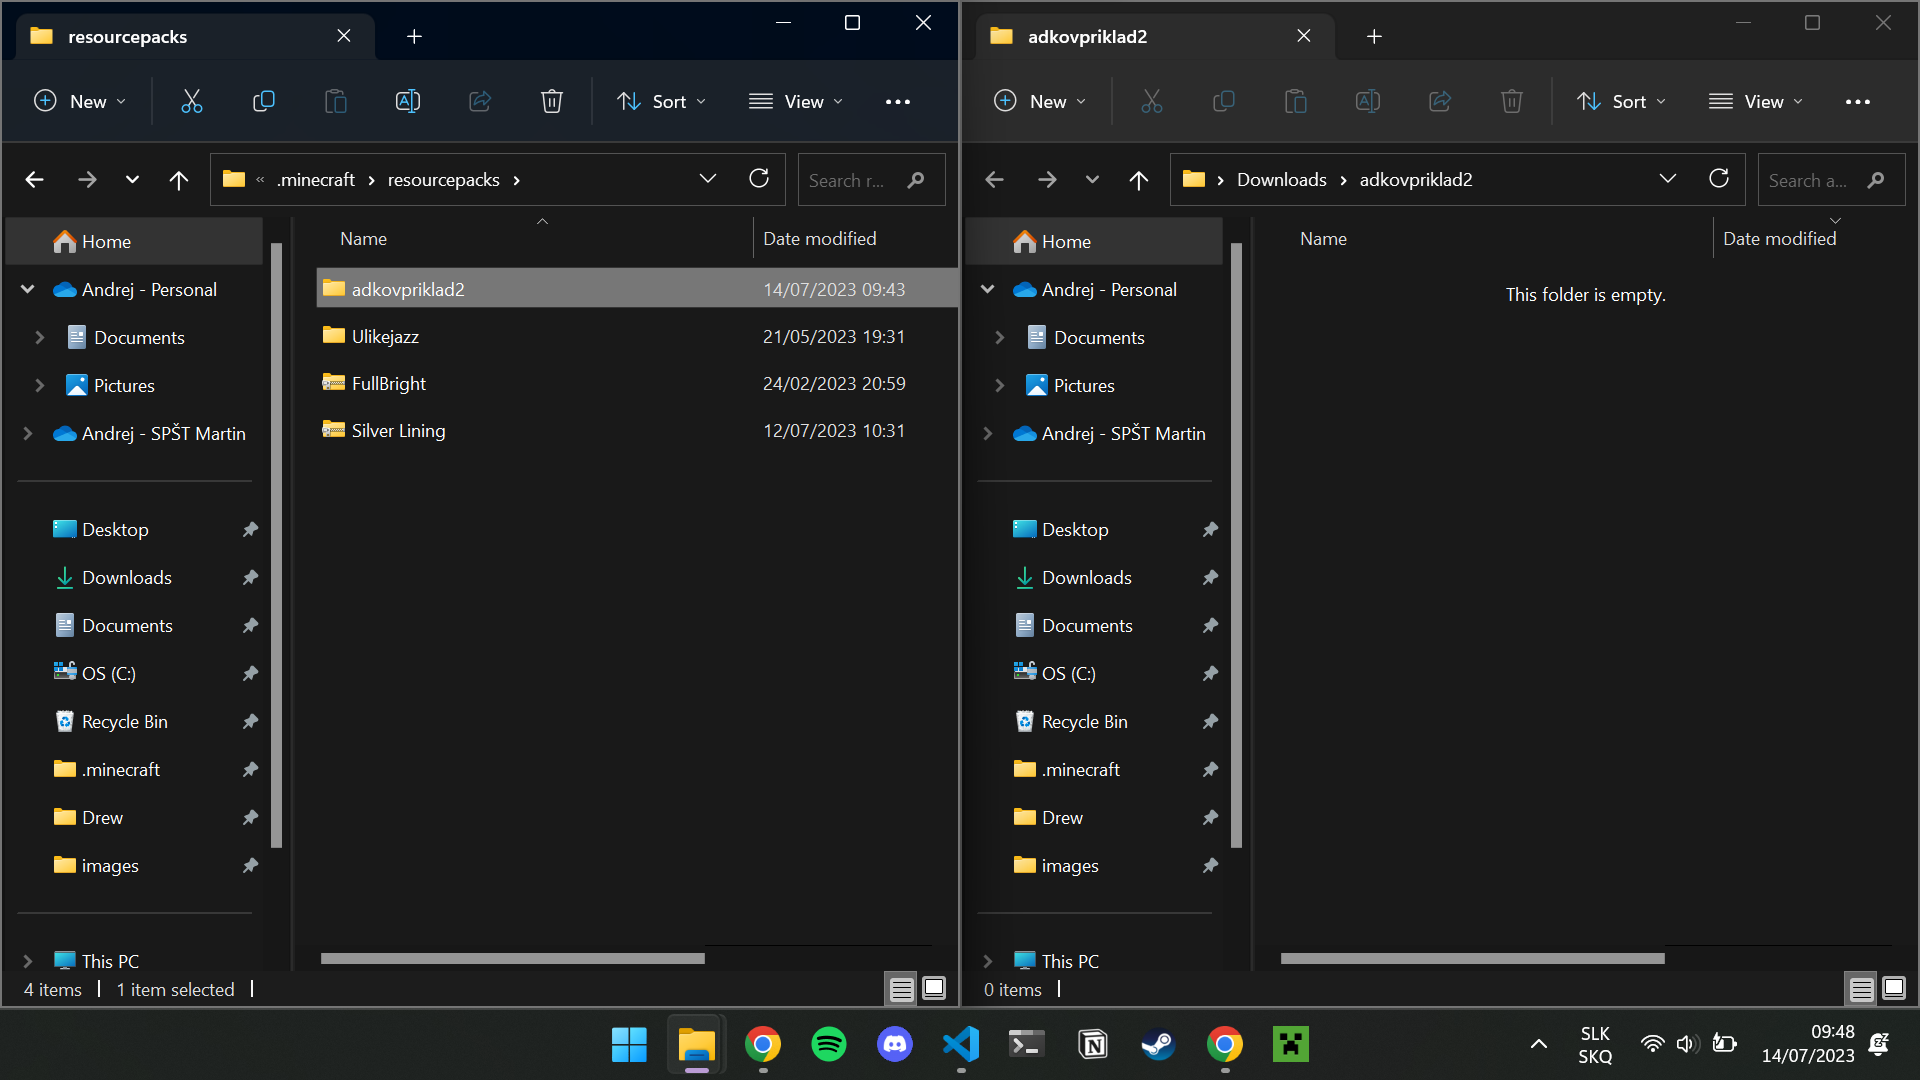The width and height of the screenshot is (1920, 1080).
Task: Collapse Andrej - Personal in resourcepacks sidebar
Action: click(x=28, y=289)
